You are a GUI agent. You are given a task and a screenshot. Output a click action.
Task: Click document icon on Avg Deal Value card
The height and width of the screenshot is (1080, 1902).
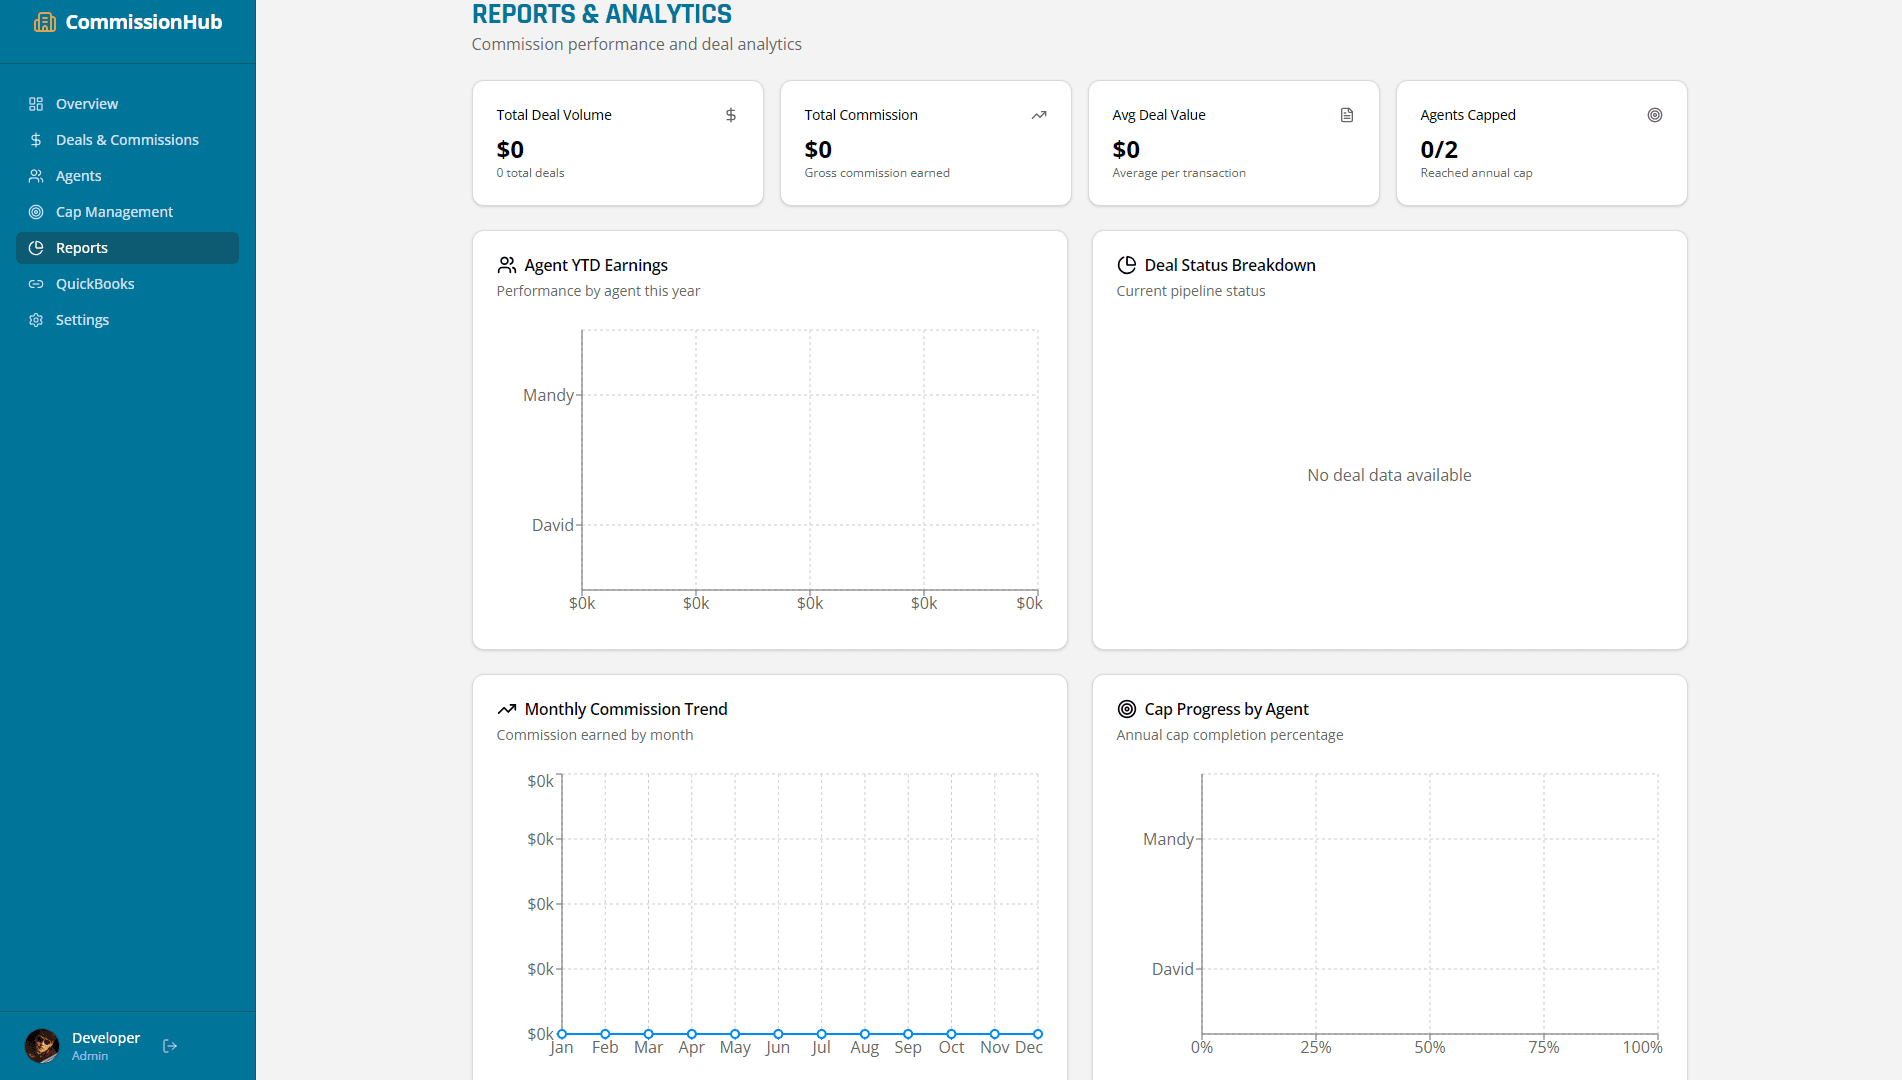1347,115
